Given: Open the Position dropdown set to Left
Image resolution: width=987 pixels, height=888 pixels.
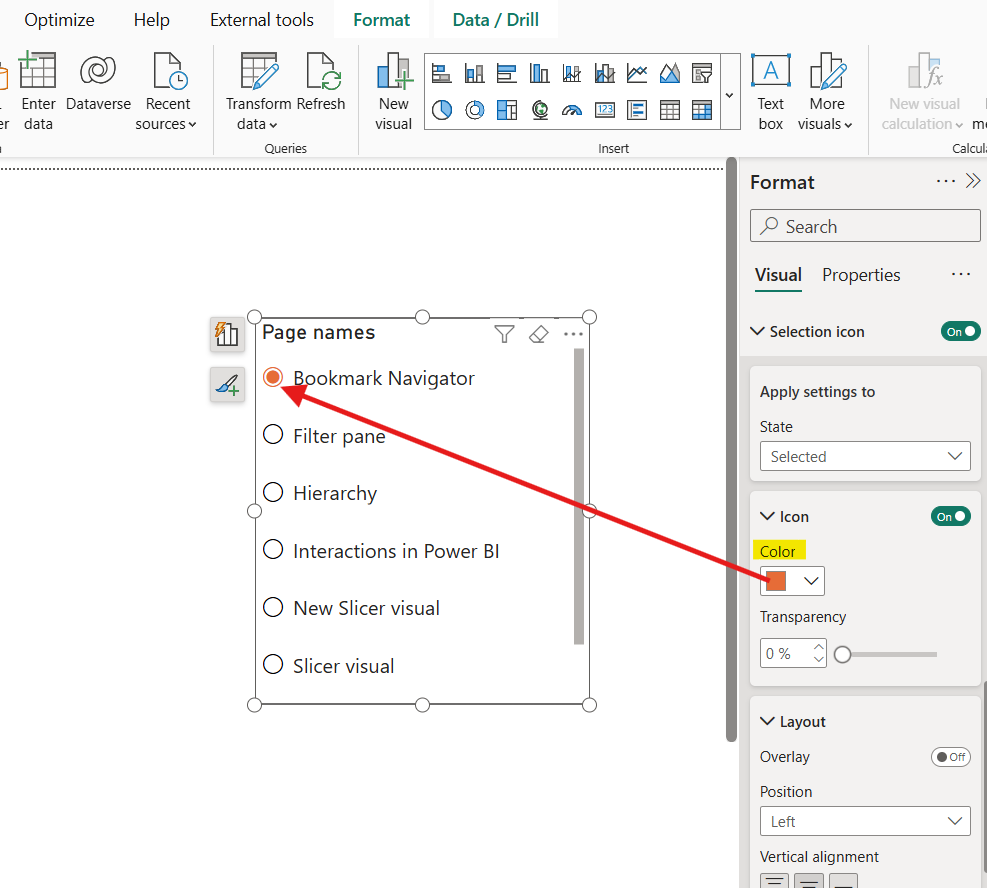Looking at the screenshot, I should coord(865,822).
